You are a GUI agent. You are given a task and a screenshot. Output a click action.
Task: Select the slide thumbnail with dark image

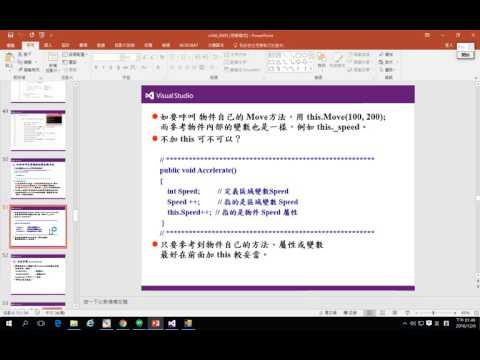38,129
